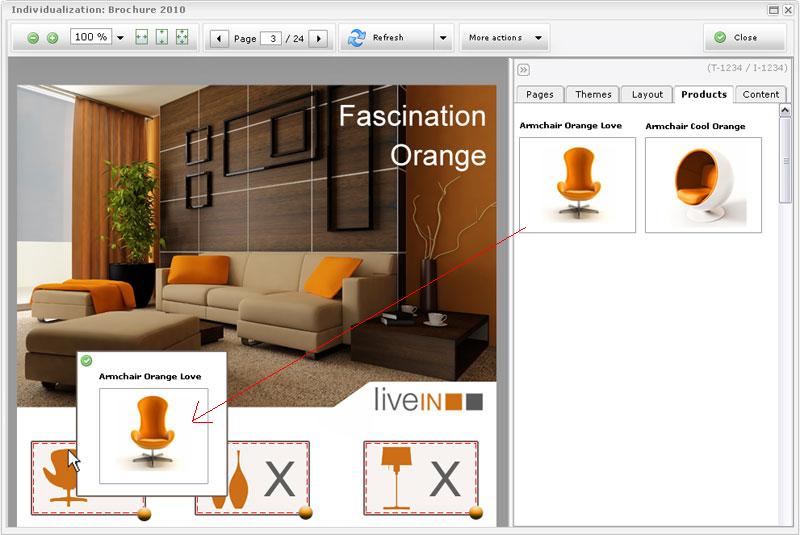Click the fit to height icon
The width and height of the screenshot is (800, 535).
pyautogui.click(x=161, y=38)
